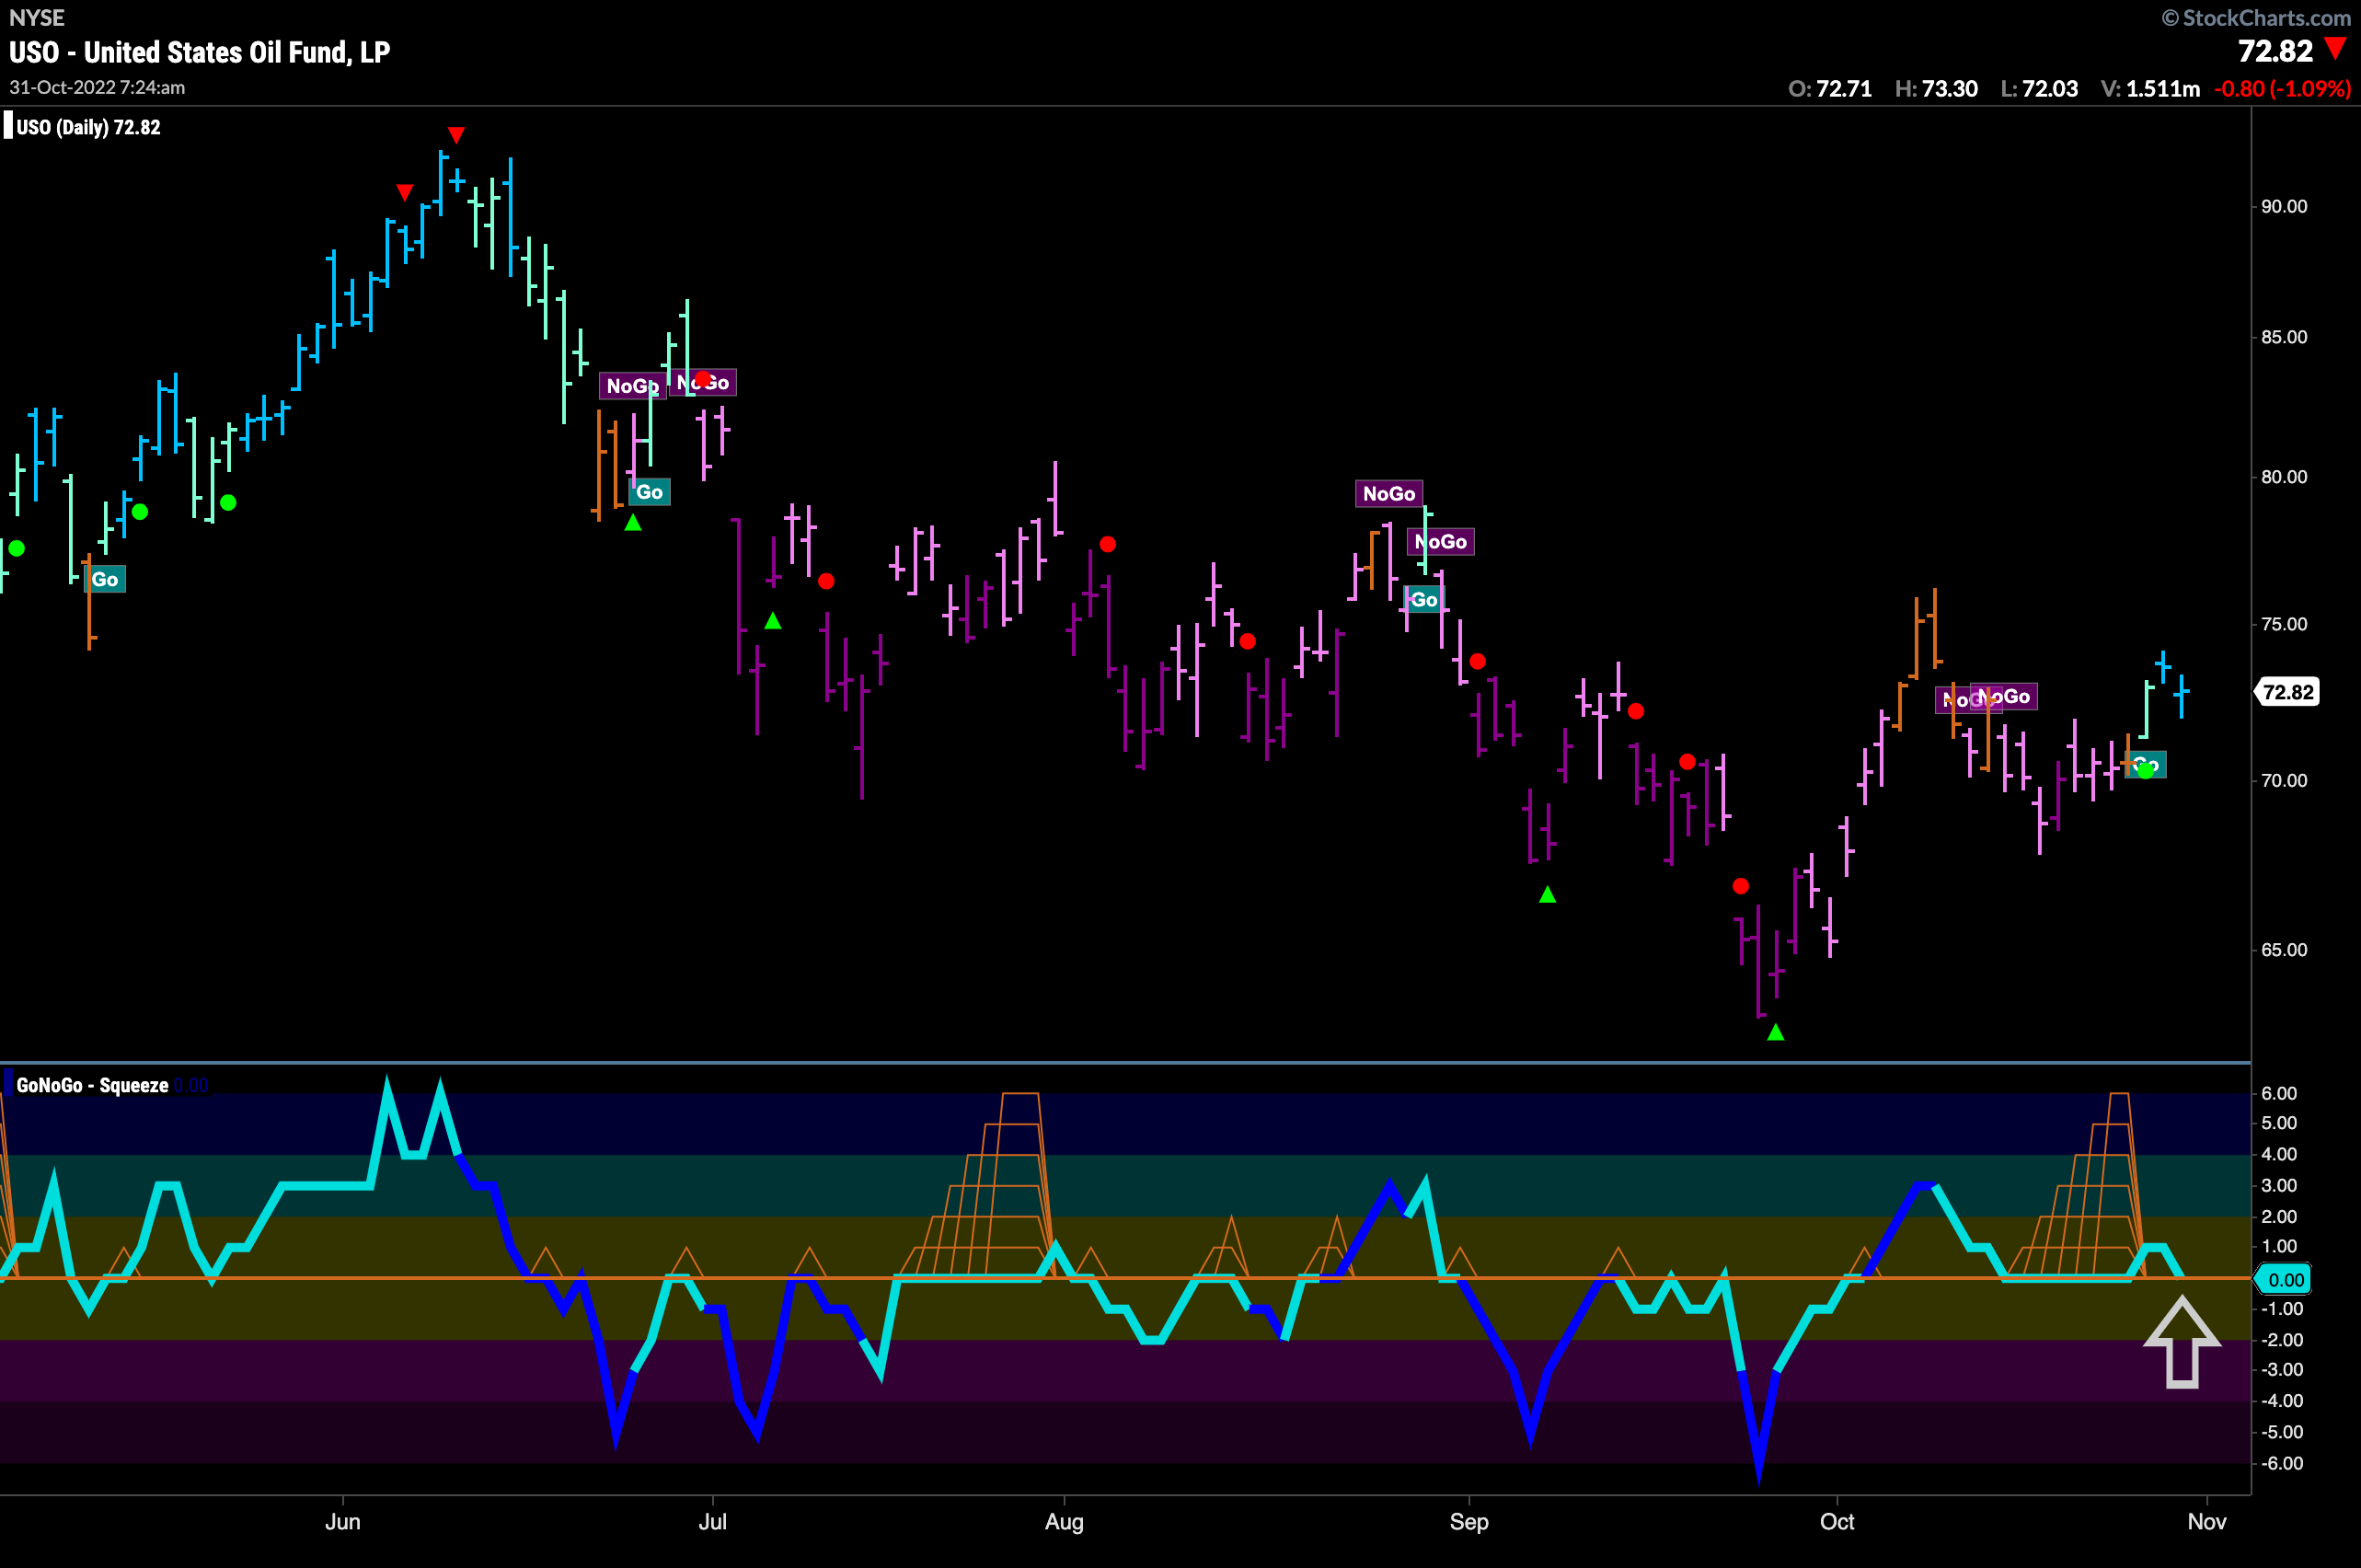Click the volume value V: 1.511m

pyautogui.click(x=2150, y=88)
